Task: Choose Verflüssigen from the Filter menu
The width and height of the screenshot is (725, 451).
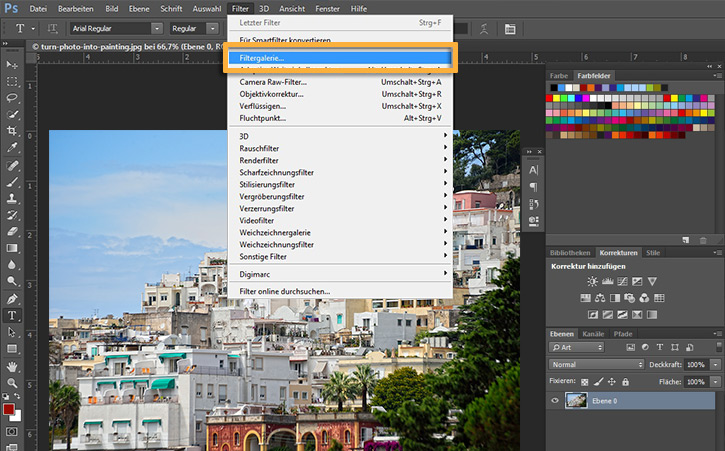Action: (340, 106)
